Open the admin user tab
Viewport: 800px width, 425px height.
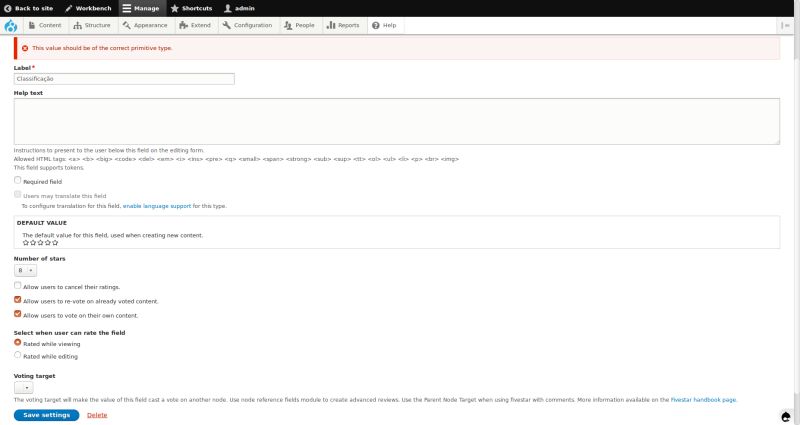coord(239,8)
